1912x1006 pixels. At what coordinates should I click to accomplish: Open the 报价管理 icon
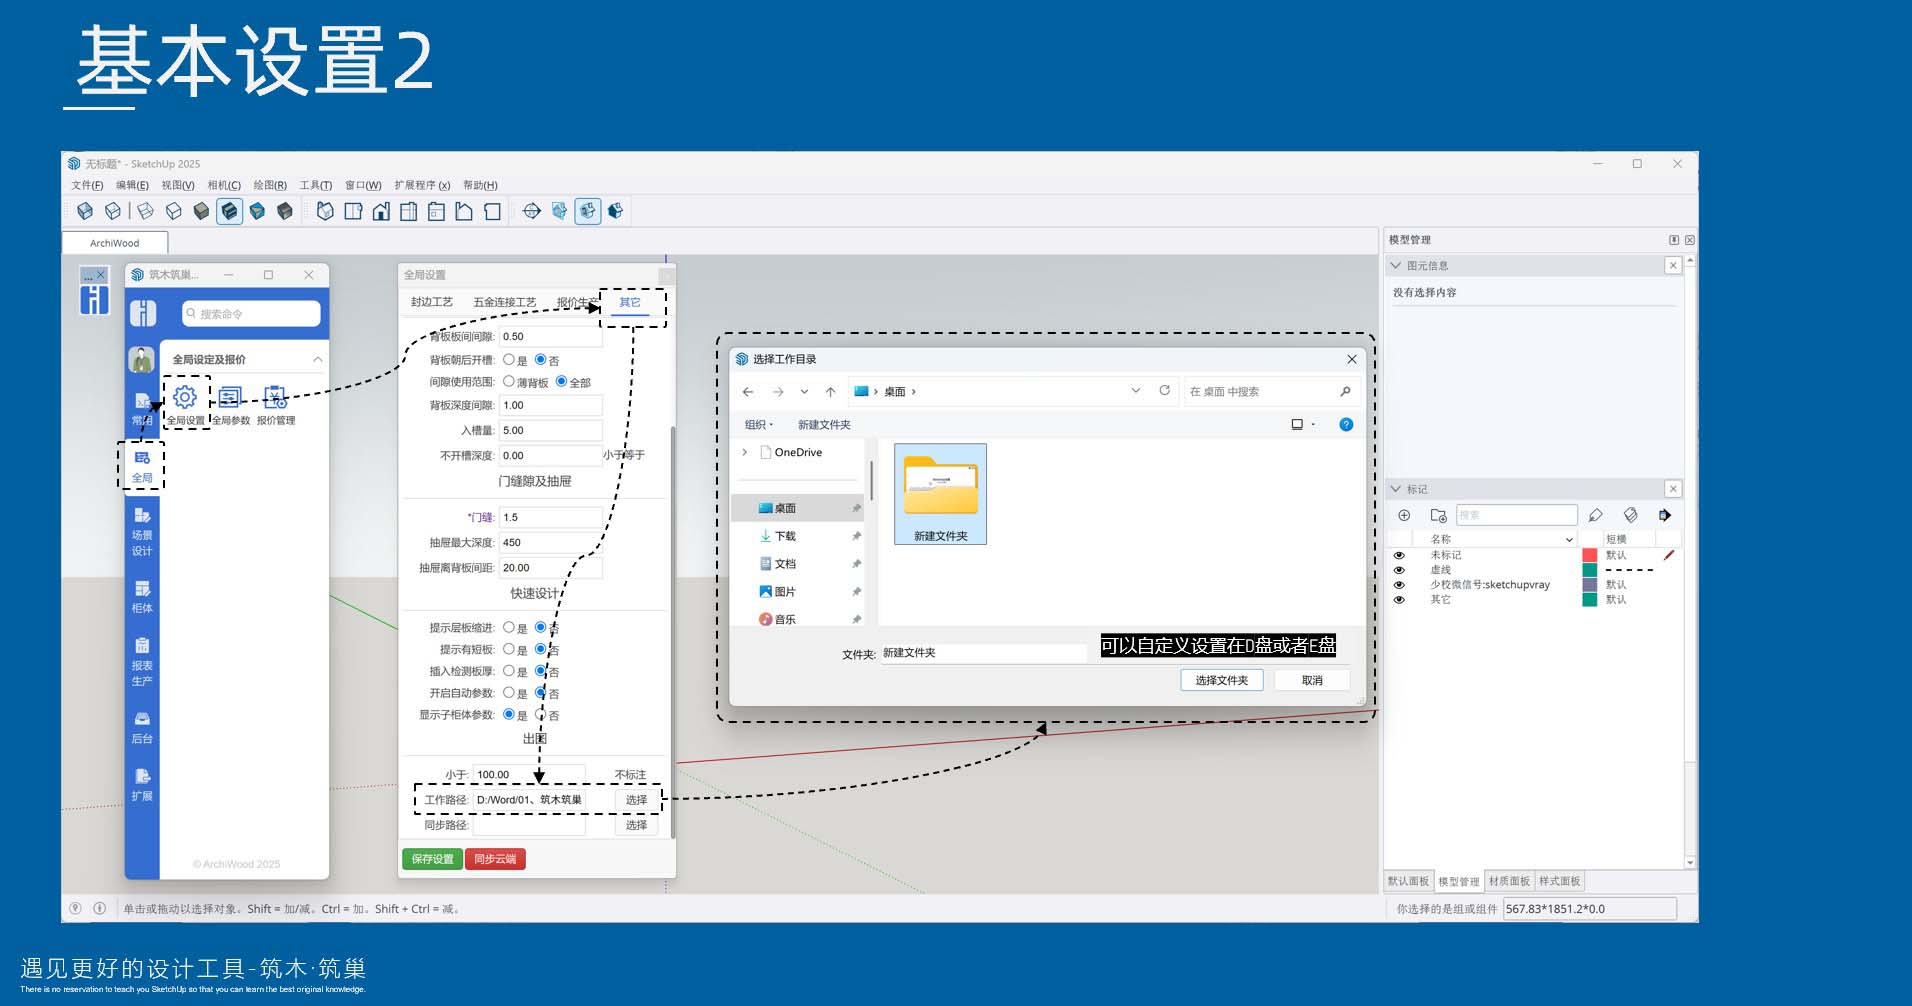[275, 398]
